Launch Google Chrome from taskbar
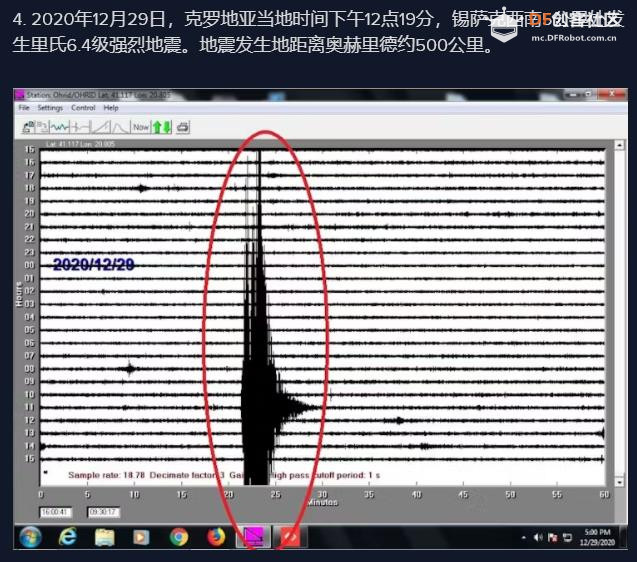637x562 pixels. pos(179,537)
